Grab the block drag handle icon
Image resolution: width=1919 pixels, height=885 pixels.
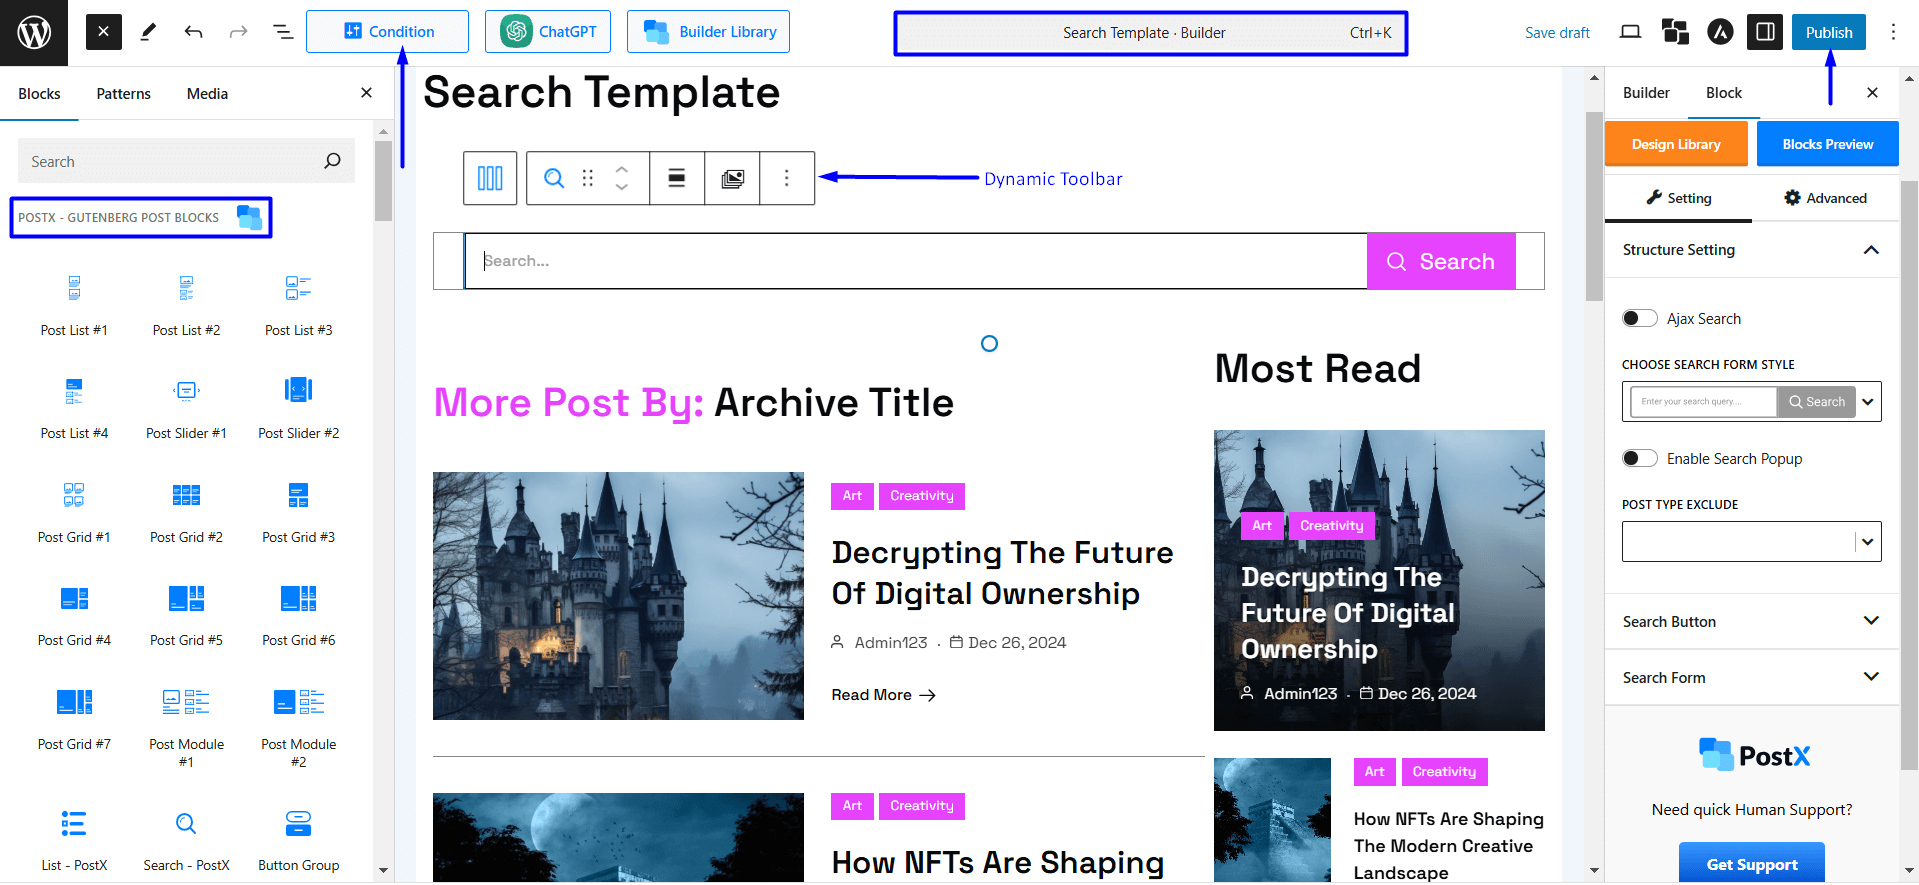point(588,178)
